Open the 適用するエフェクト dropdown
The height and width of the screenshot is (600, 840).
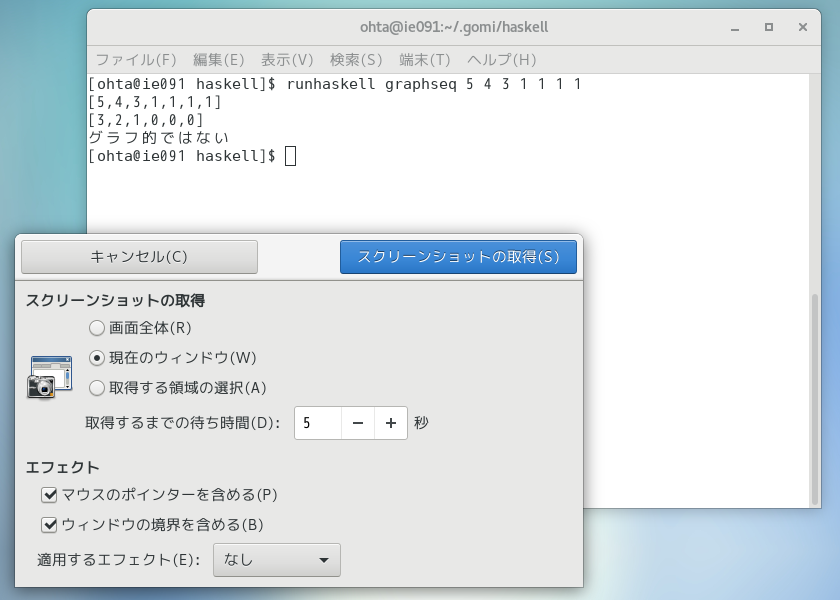[277, 560]
